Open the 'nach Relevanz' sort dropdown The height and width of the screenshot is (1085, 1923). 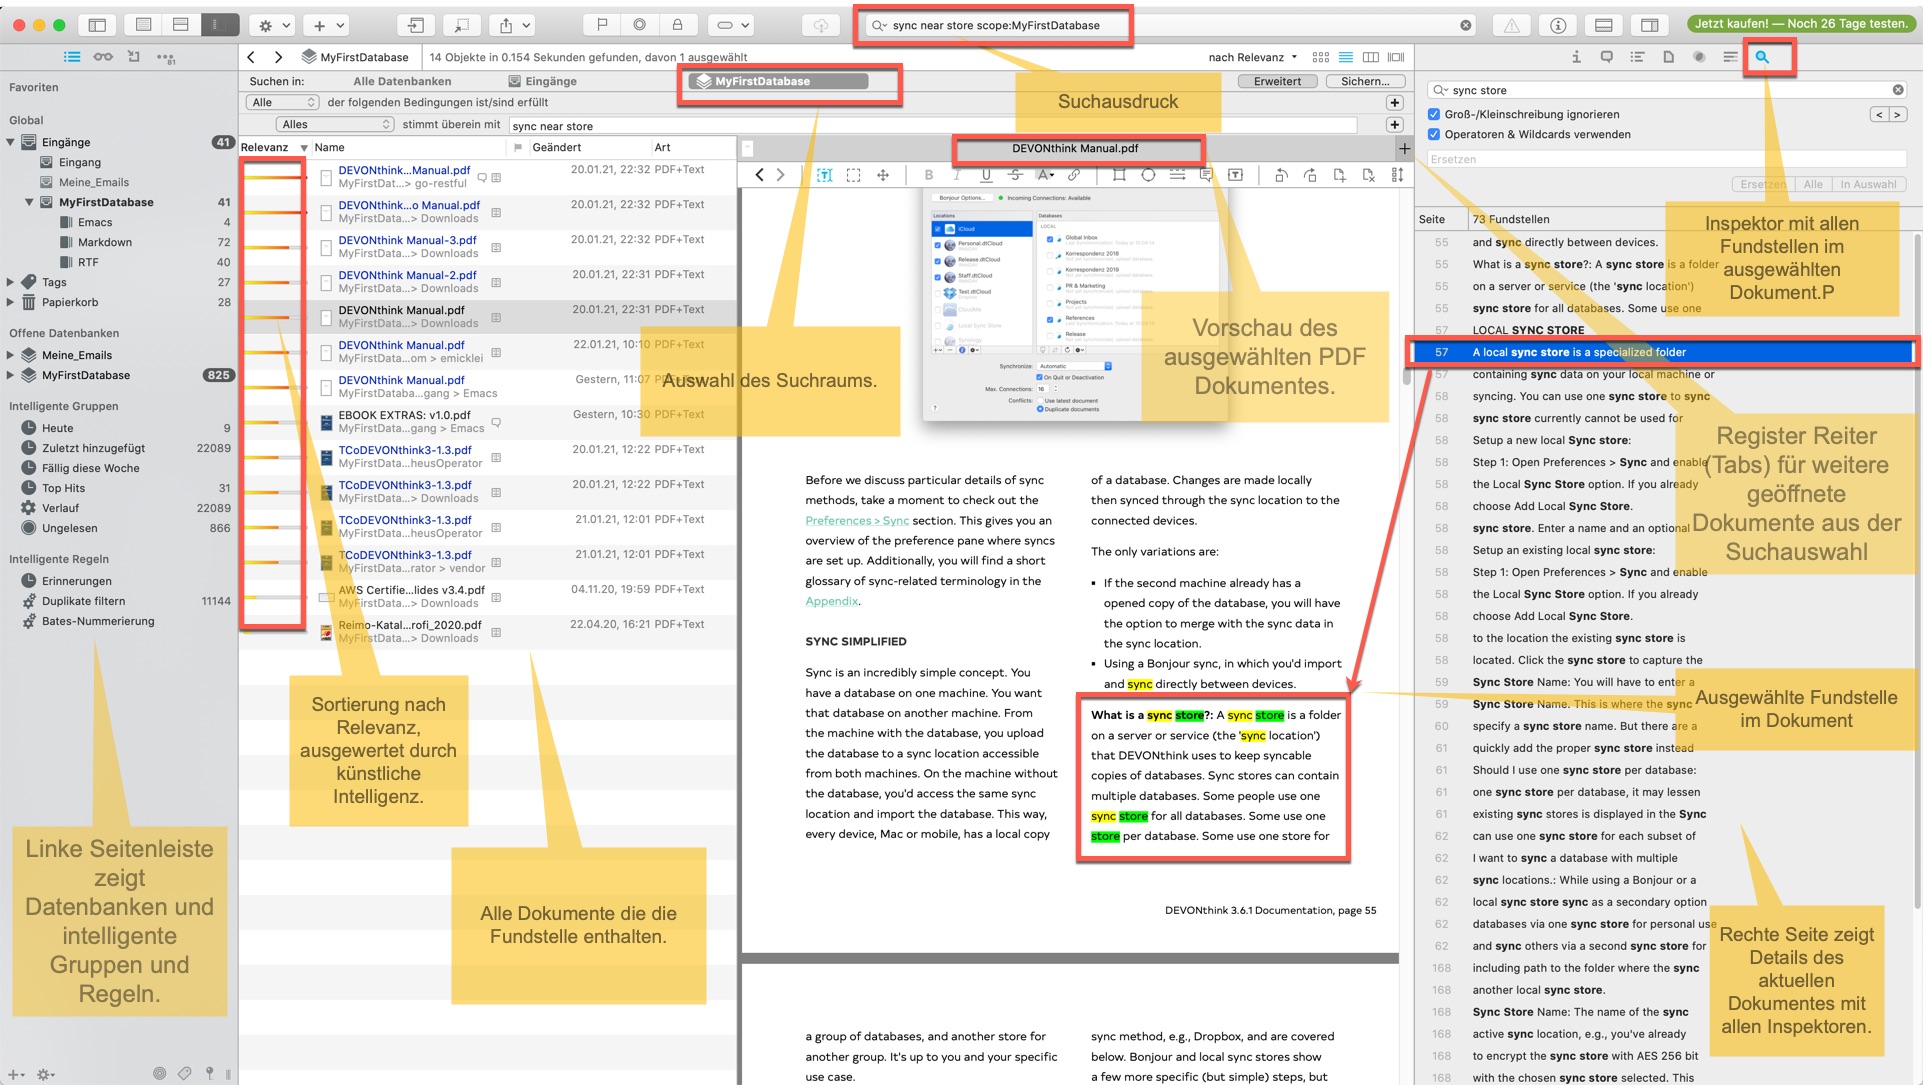coord(1253,57)
